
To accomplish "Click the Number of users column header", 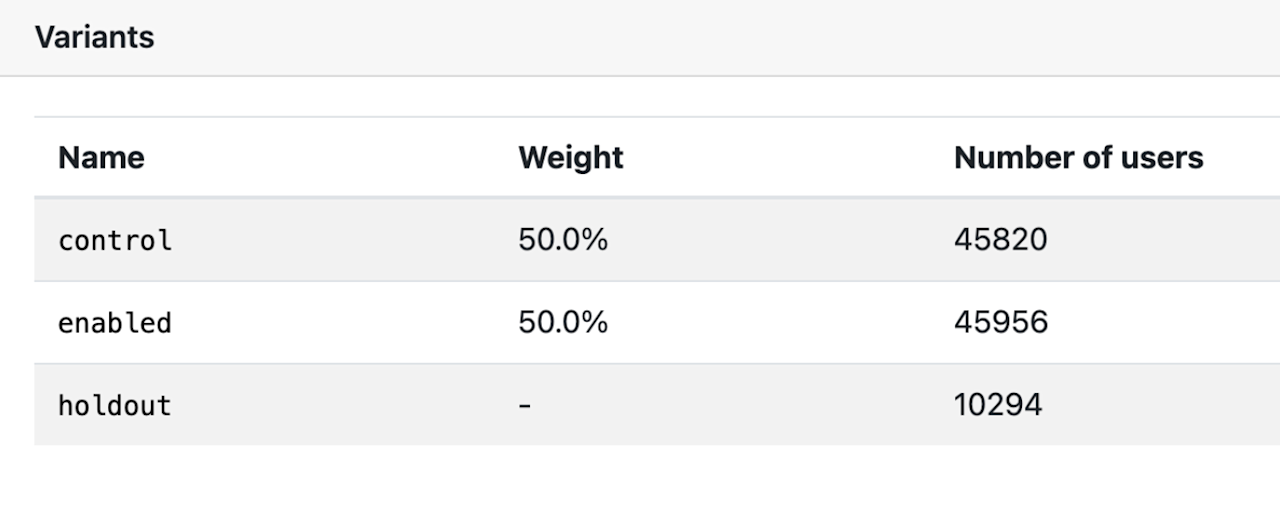I will [1079, 157].
